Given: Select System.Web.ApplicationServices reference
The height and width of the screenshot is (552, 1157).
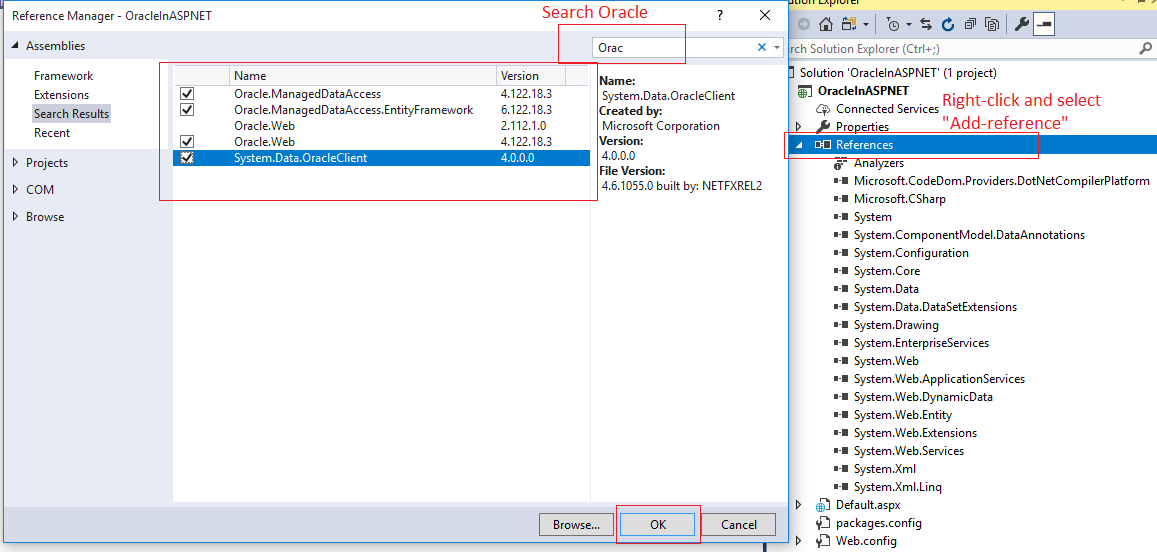Looking at the screenshot, I should [939, 379].
